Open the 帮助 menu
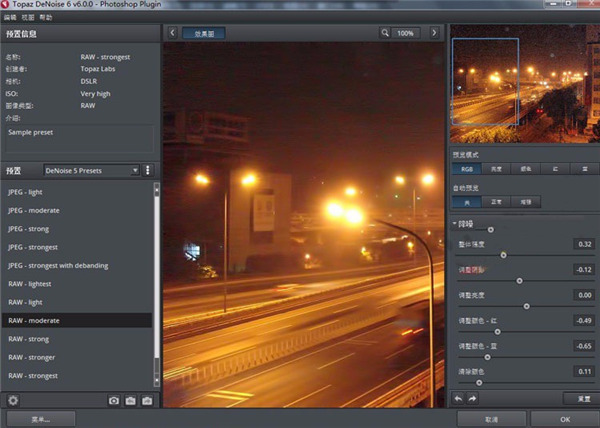The height and width of the screenshot is (428, 600). (46, 17)
